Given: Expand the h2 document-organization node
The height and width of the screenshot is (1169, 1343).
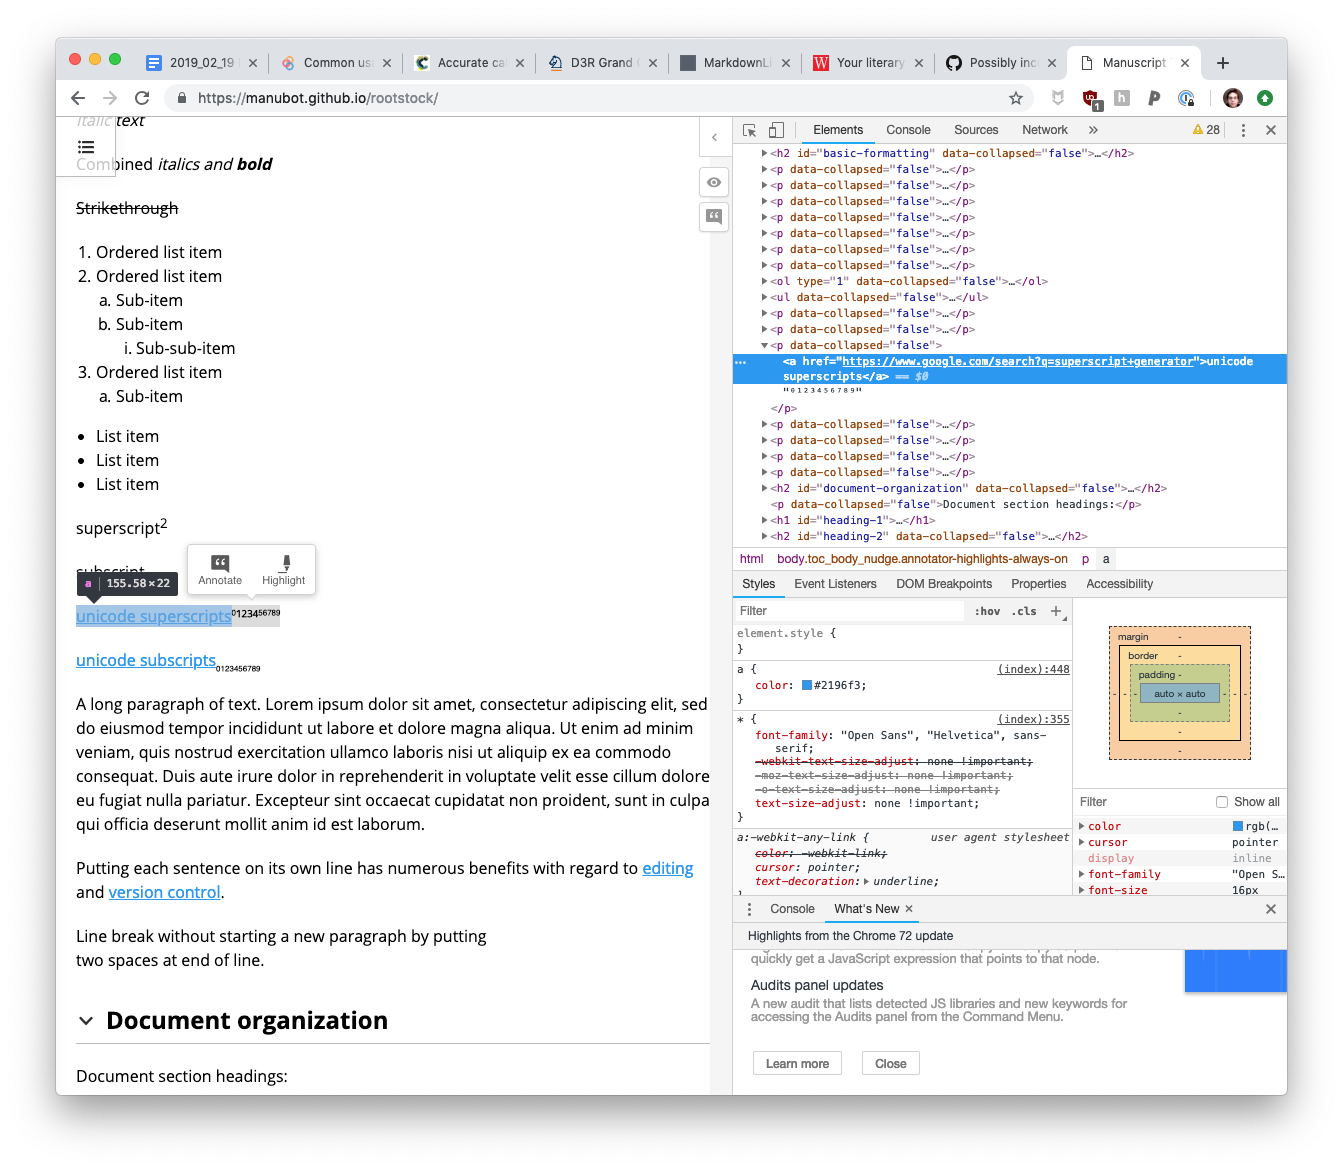Looking at the screenshot, I should [x=765, y=488].
